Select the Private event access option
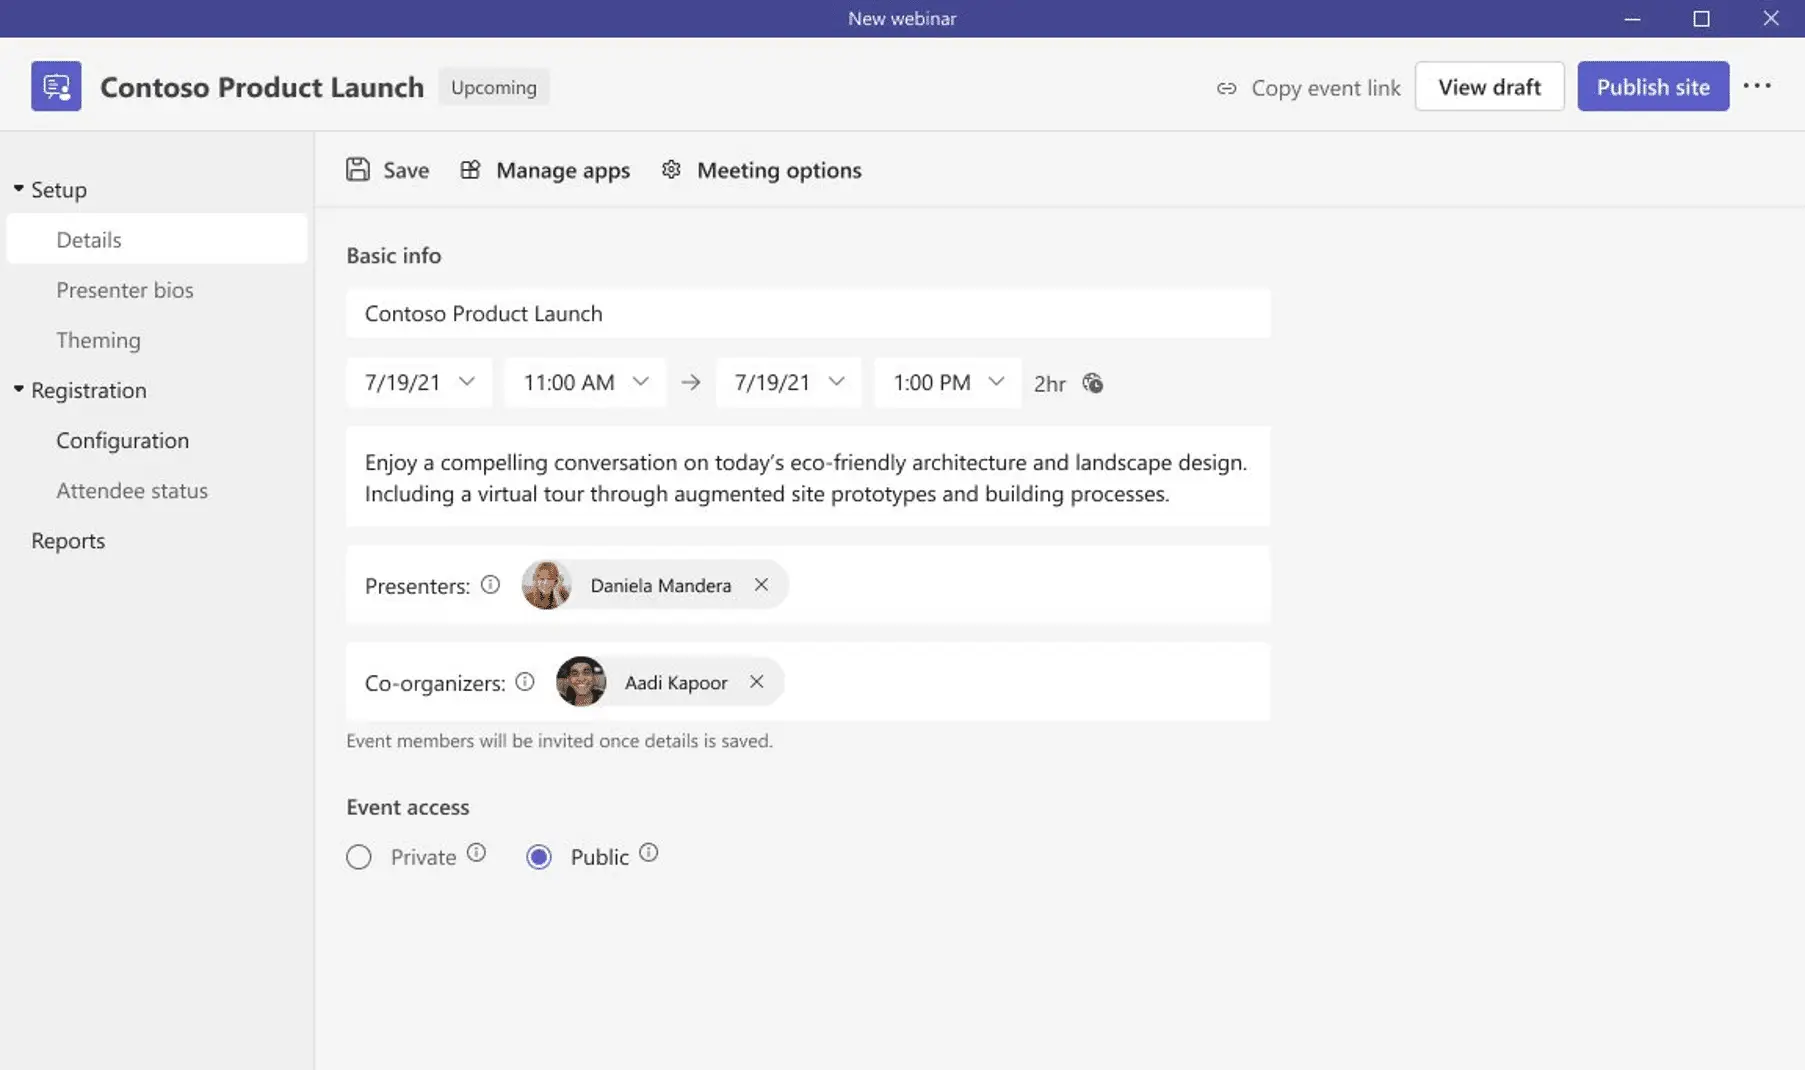 (x=359, y=857)
